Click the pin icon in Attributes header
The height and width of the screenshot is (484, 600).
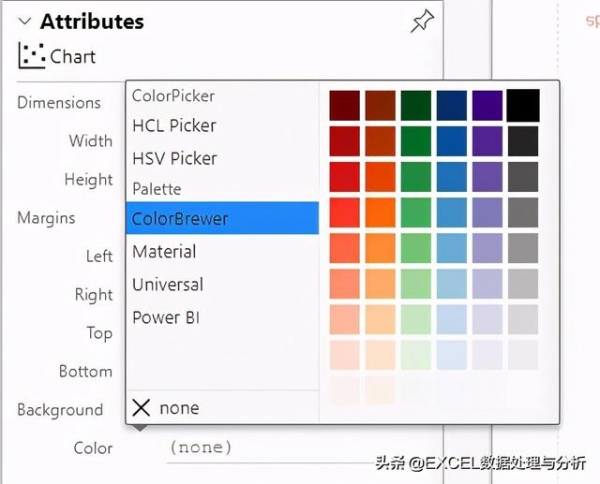pyautogui.click(x=422, y=22)
